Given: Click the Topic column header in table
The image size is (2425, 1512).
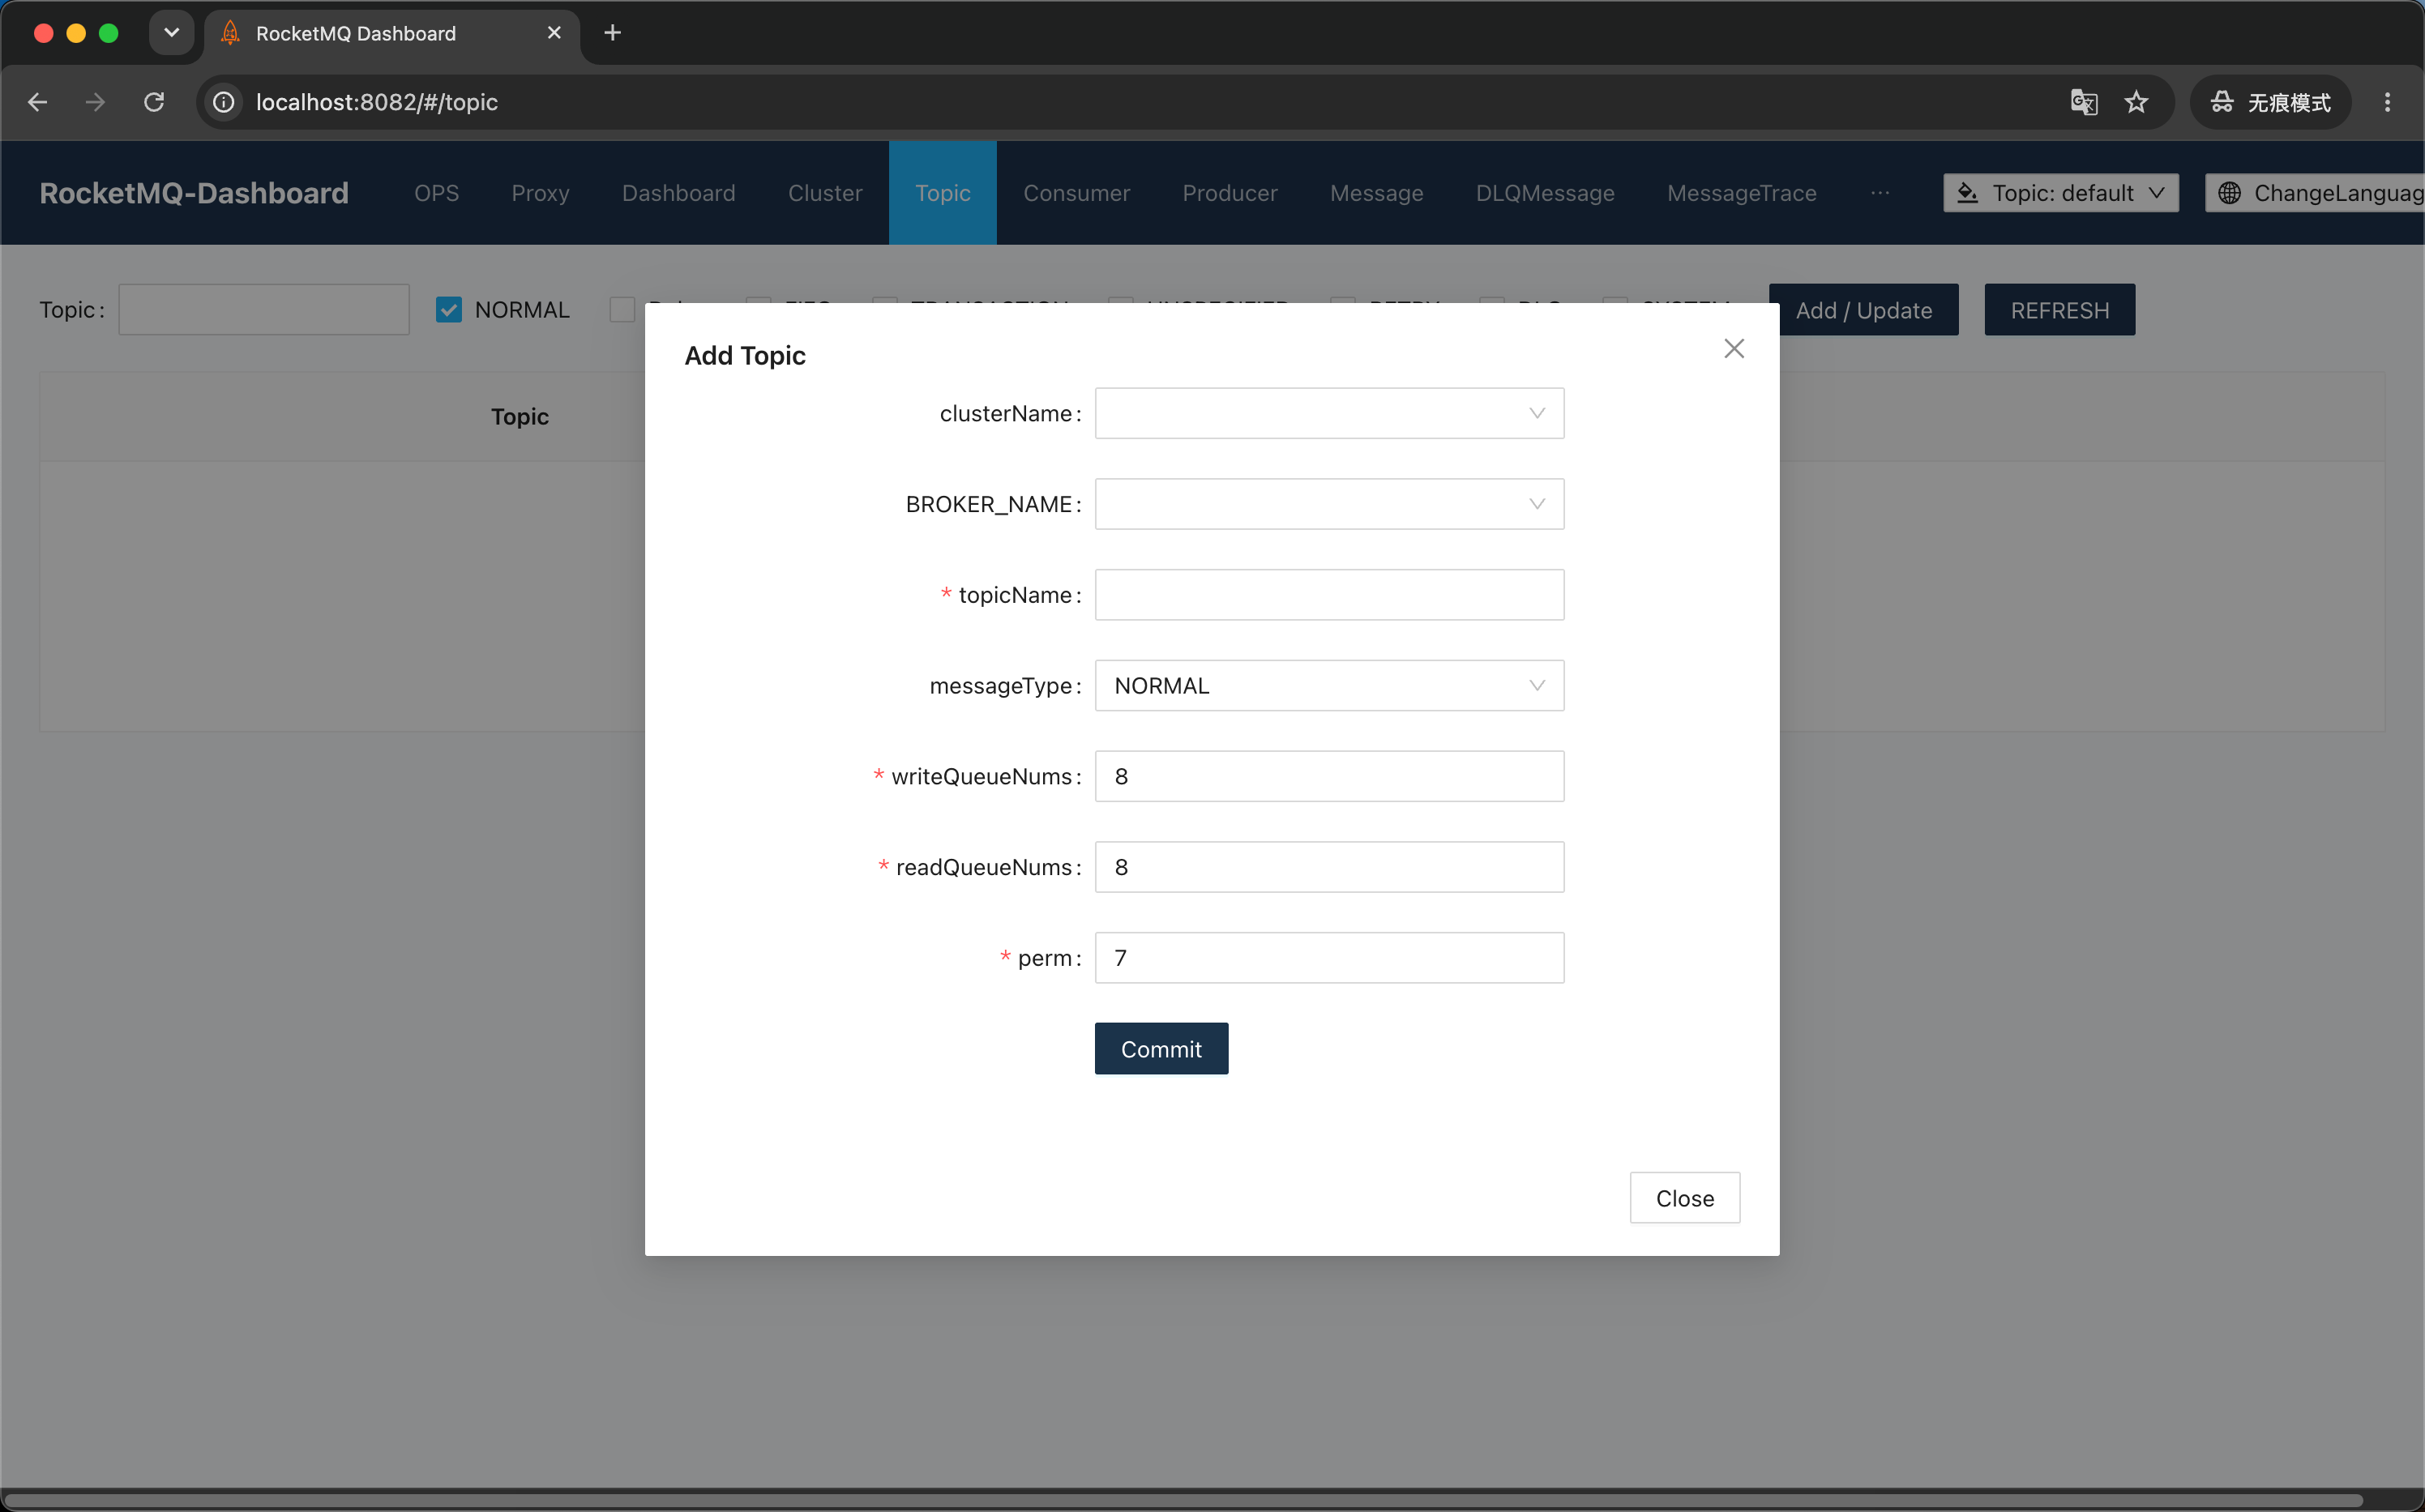Looking at the screenshot, I should pyautogui.click(x=519, y=416).
